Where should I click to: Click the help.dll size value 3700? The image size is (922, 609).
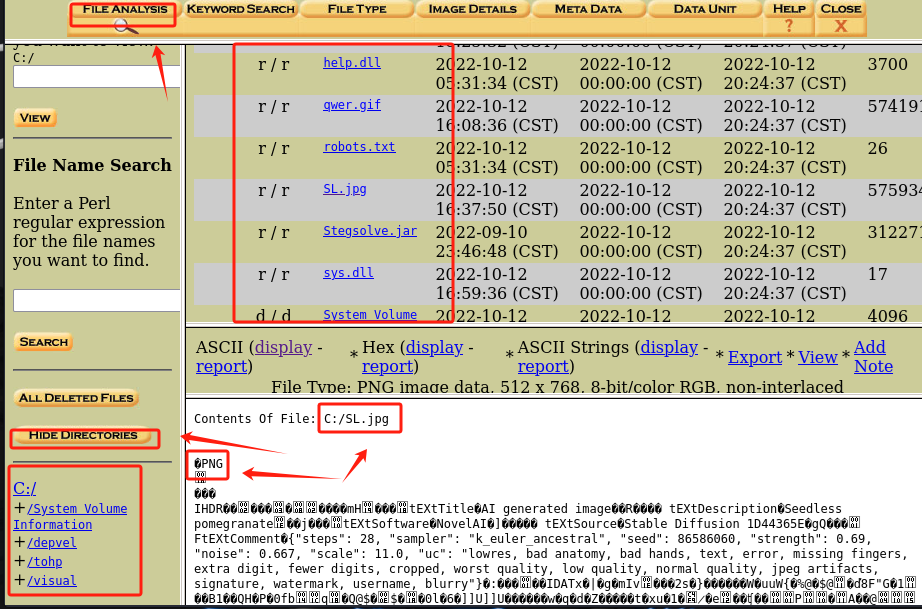tap(888, 64)
